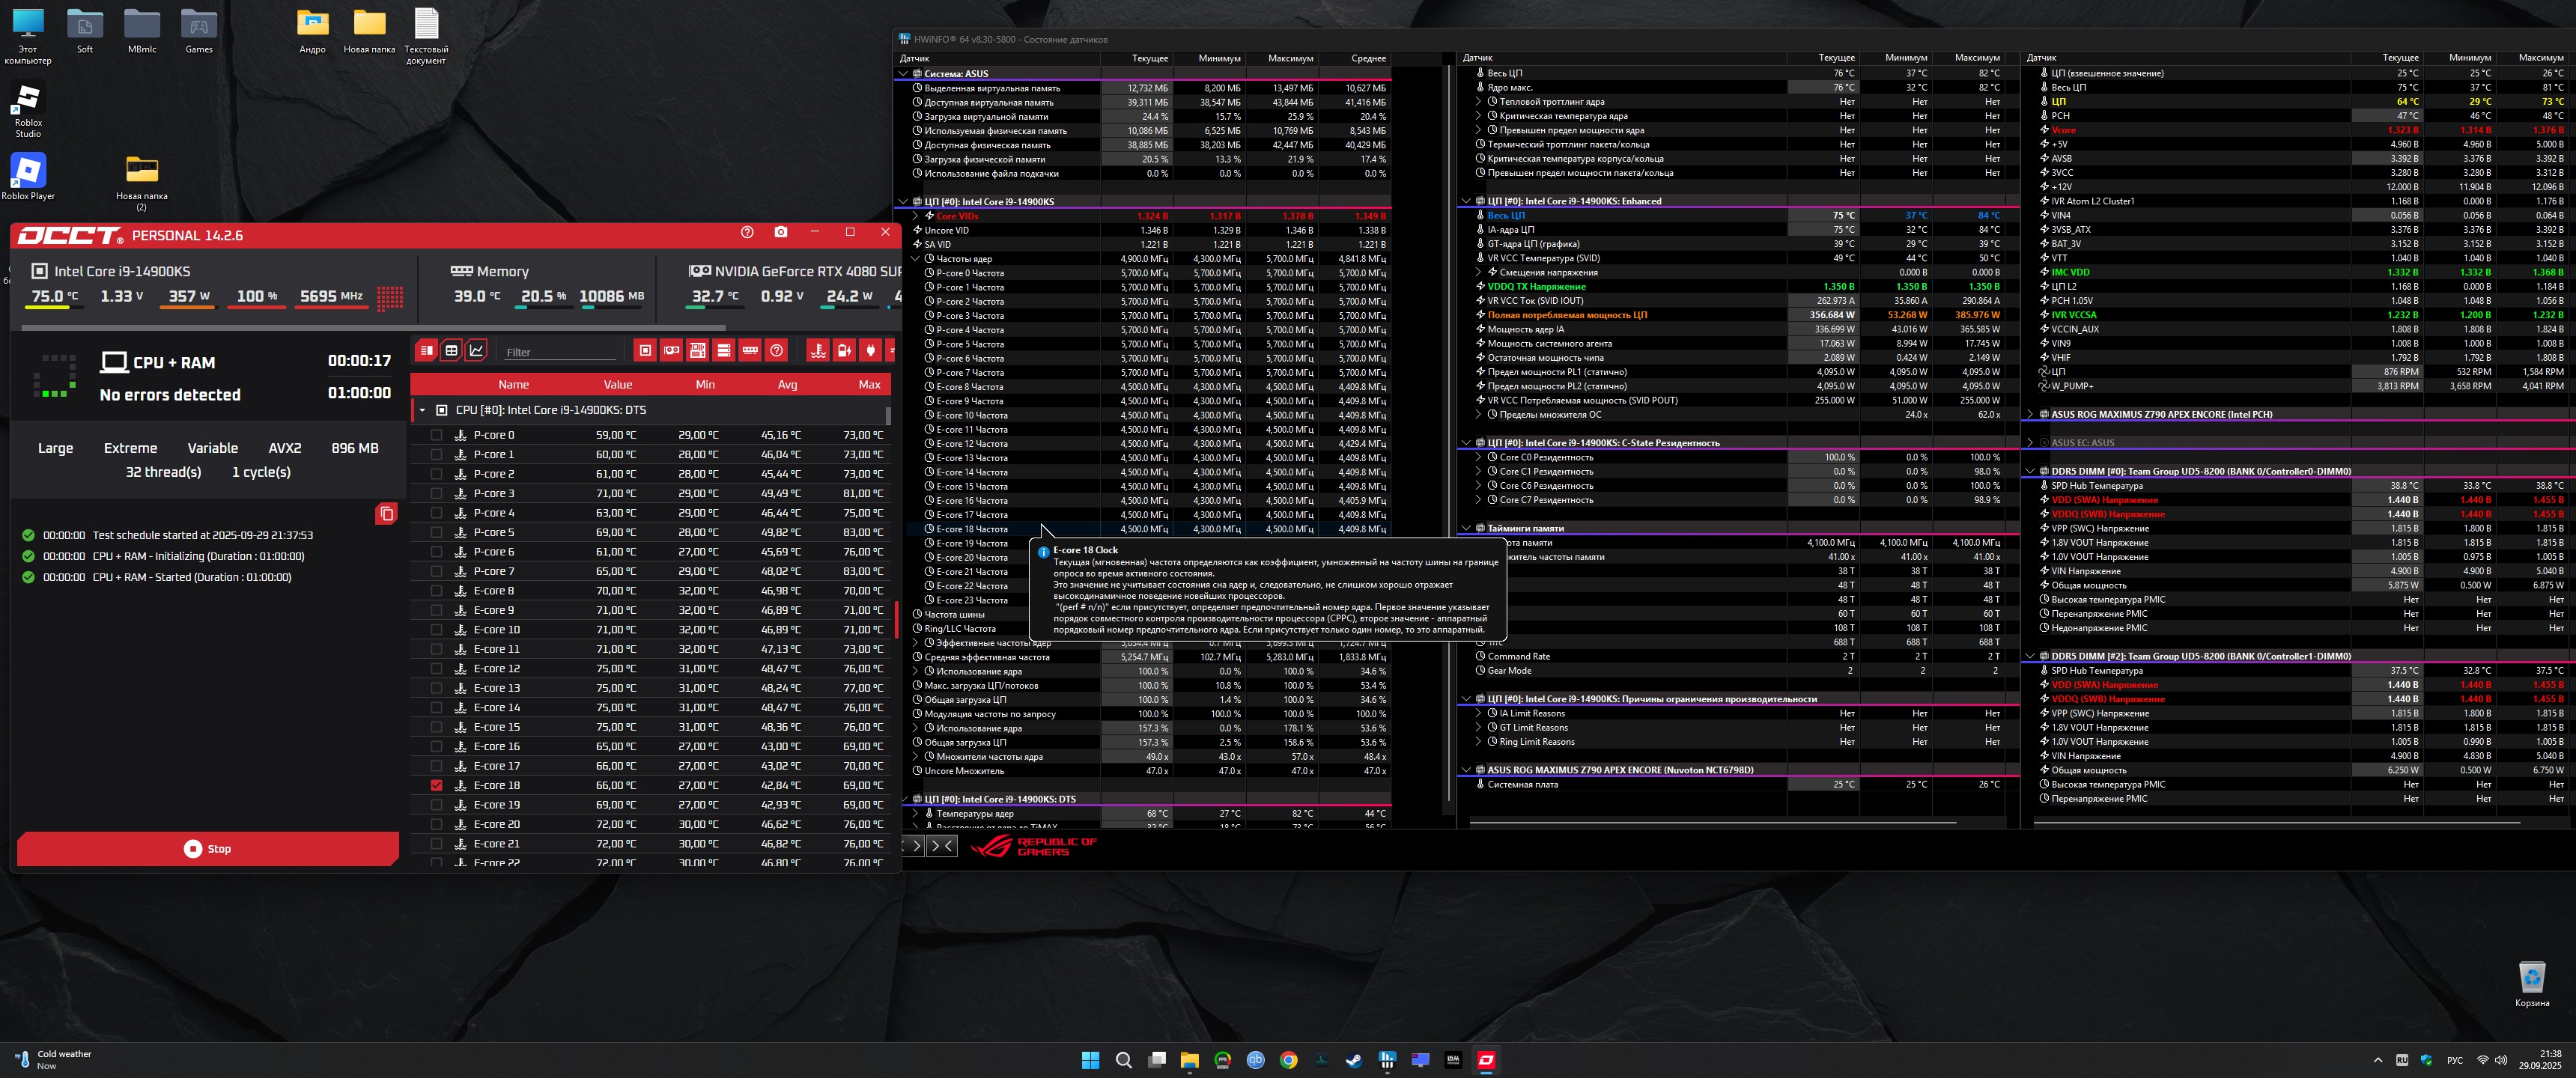
Task: Expand ASUS ROG MAXIMUS Z790 APEX ENCORE (Intel PCH)
Action: [x=2030, y=414]
